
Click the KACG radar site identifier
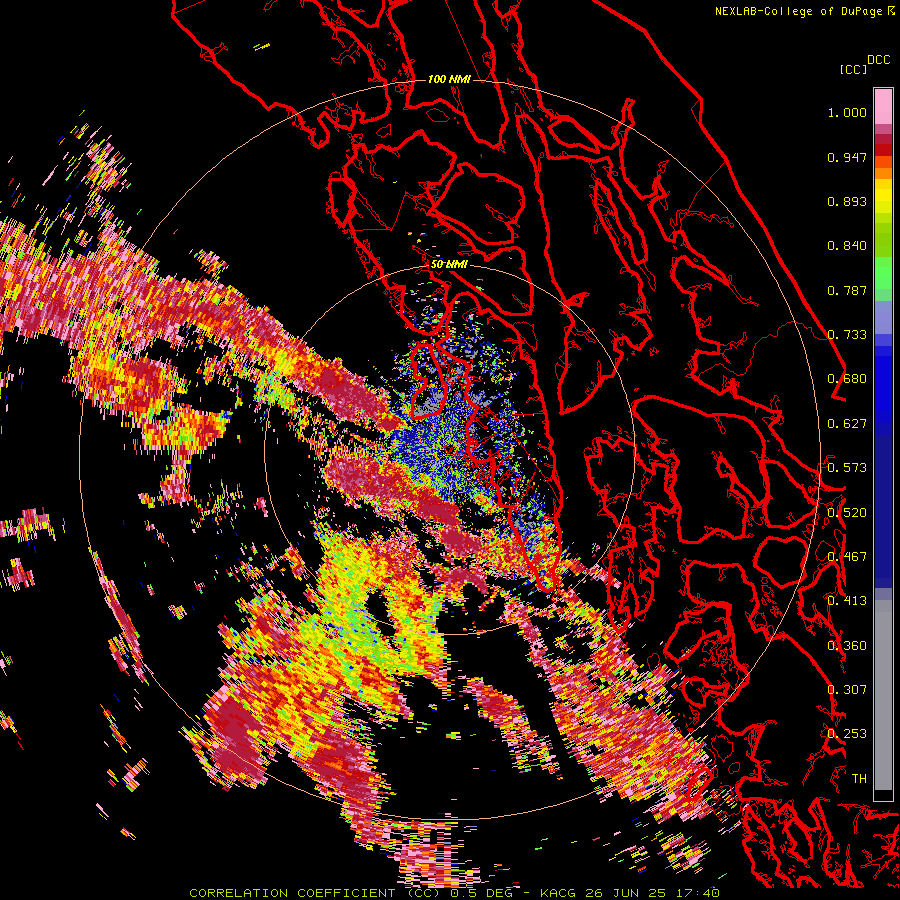(558, 893)
